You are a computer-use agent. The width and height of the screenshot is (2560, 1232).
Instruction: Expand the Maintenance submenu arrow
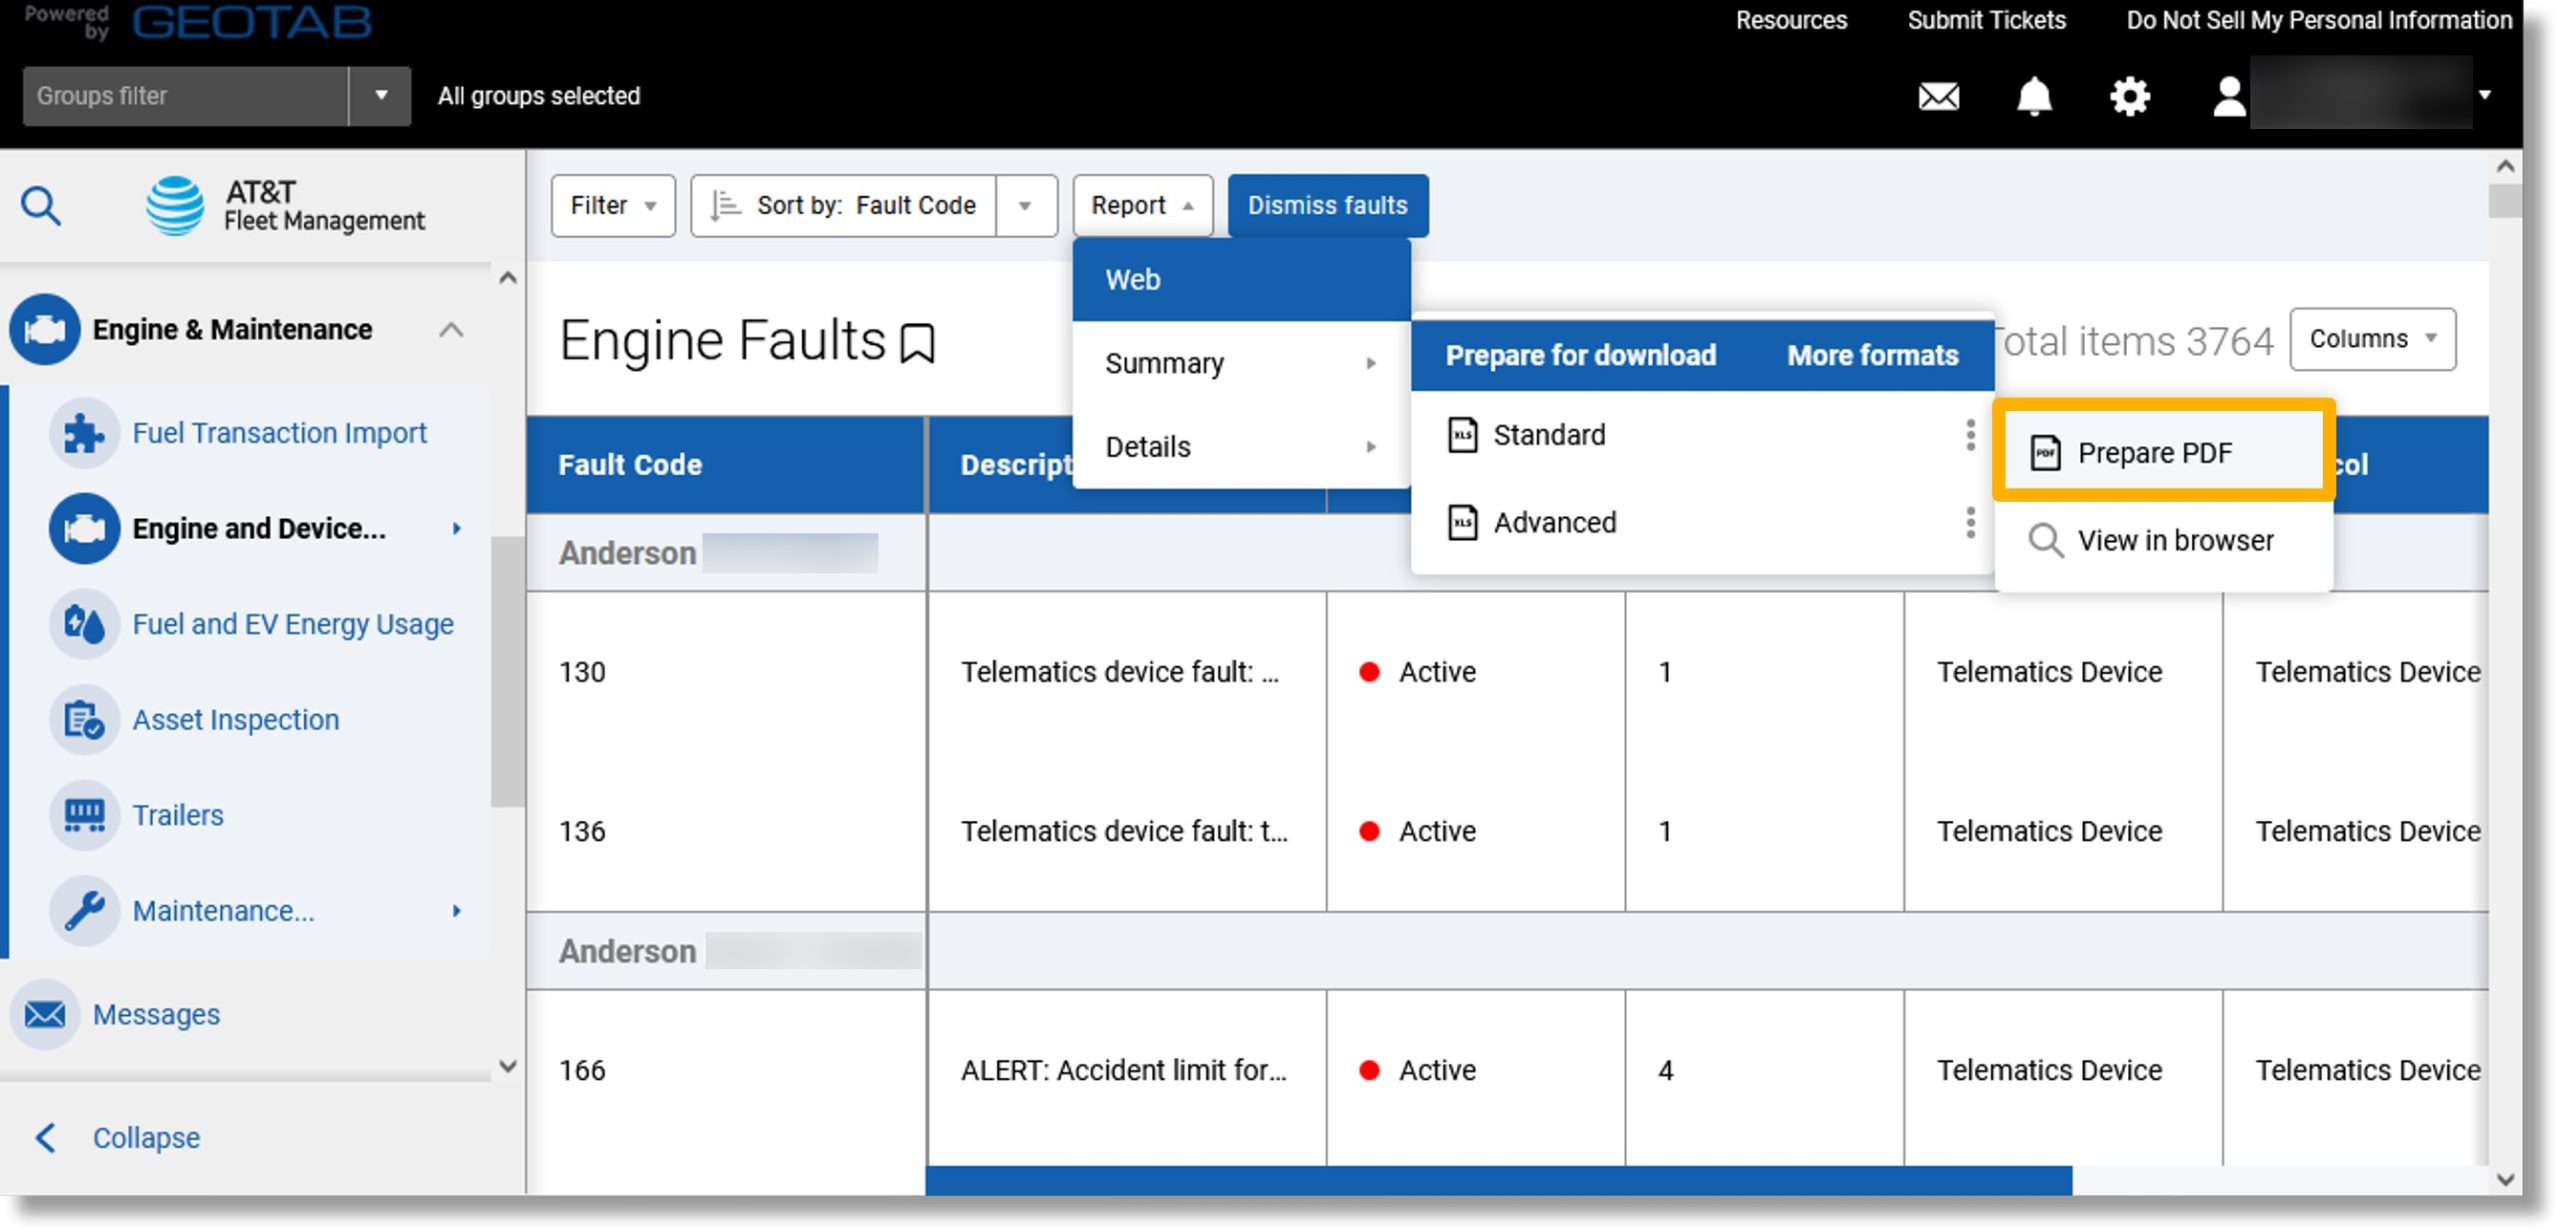457,911
